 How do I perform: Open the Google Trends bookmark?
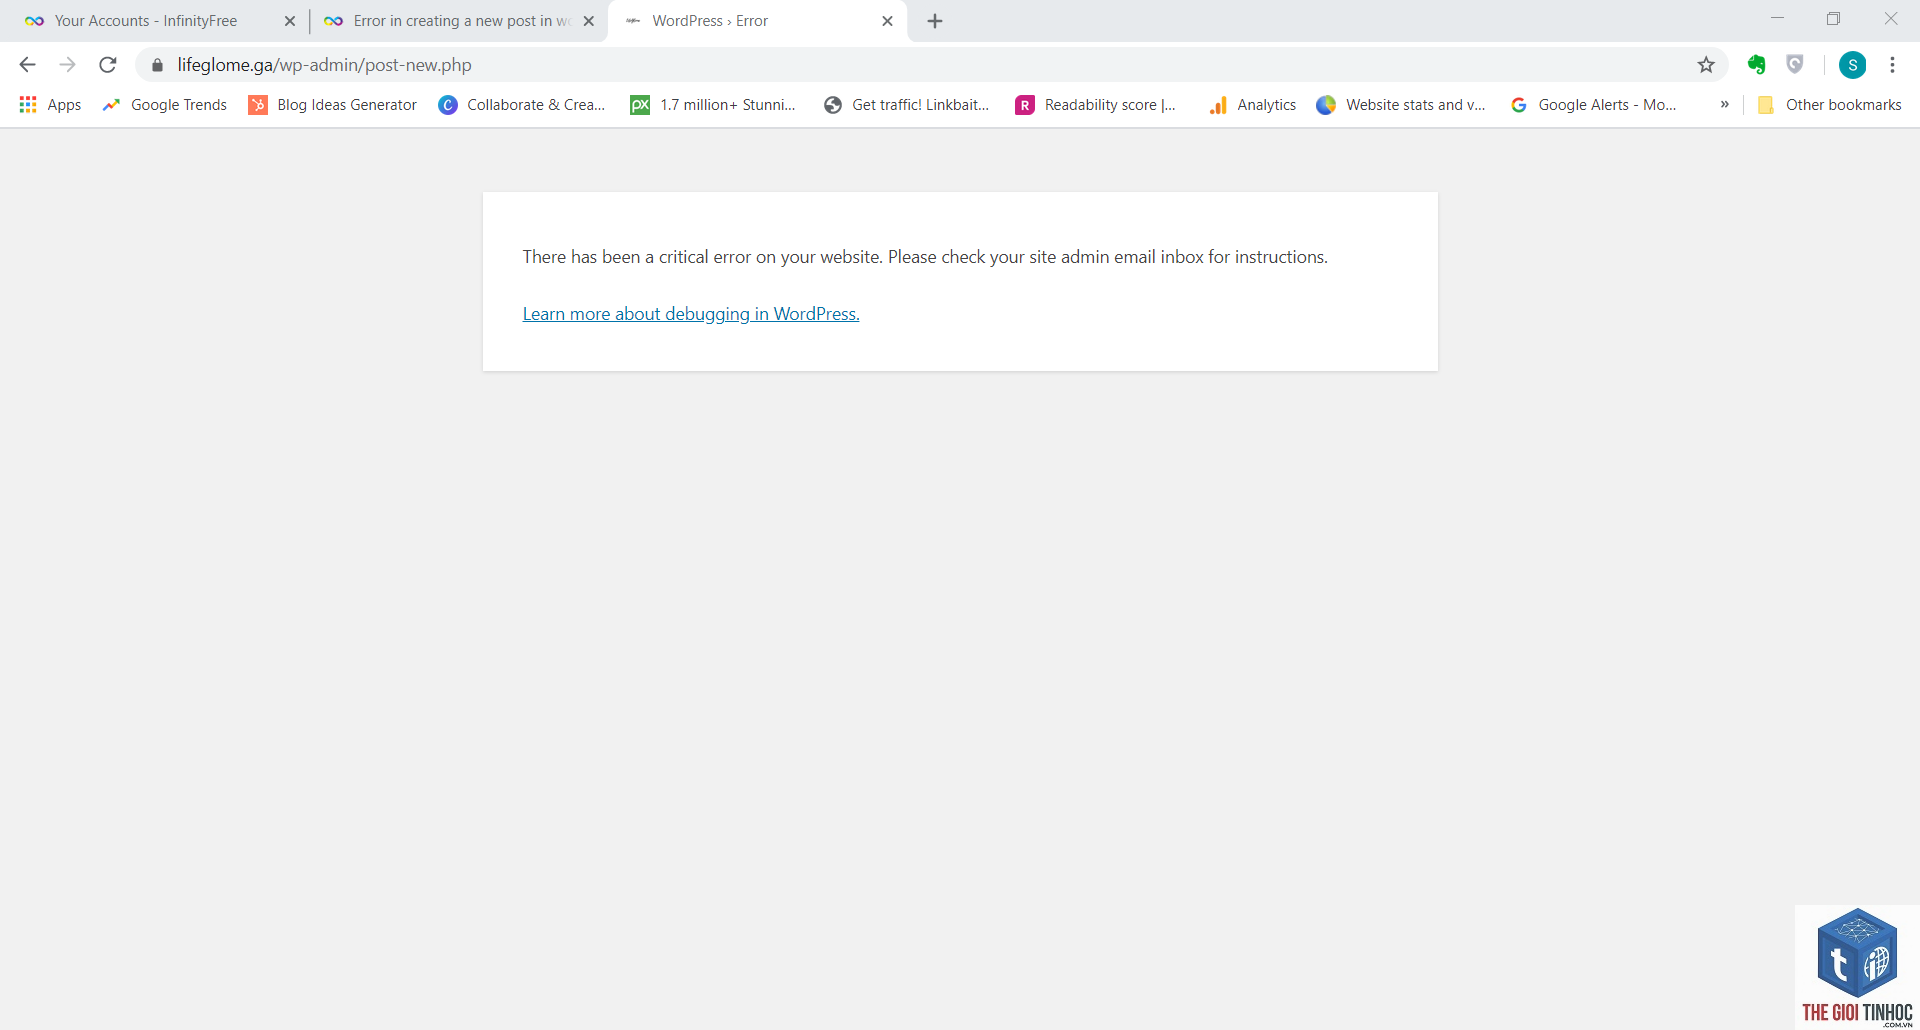(165, 105)
